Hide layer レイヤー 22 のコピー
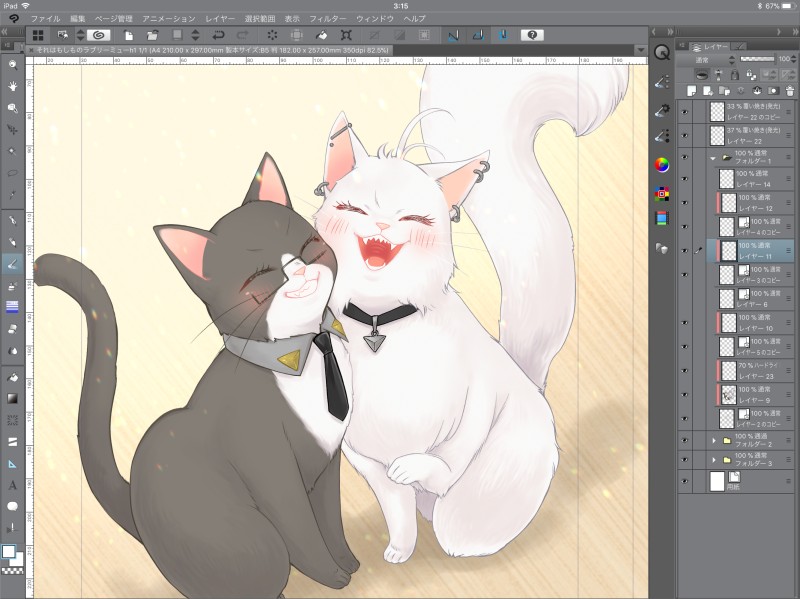 pyautogui.click(x=684, y=112)
